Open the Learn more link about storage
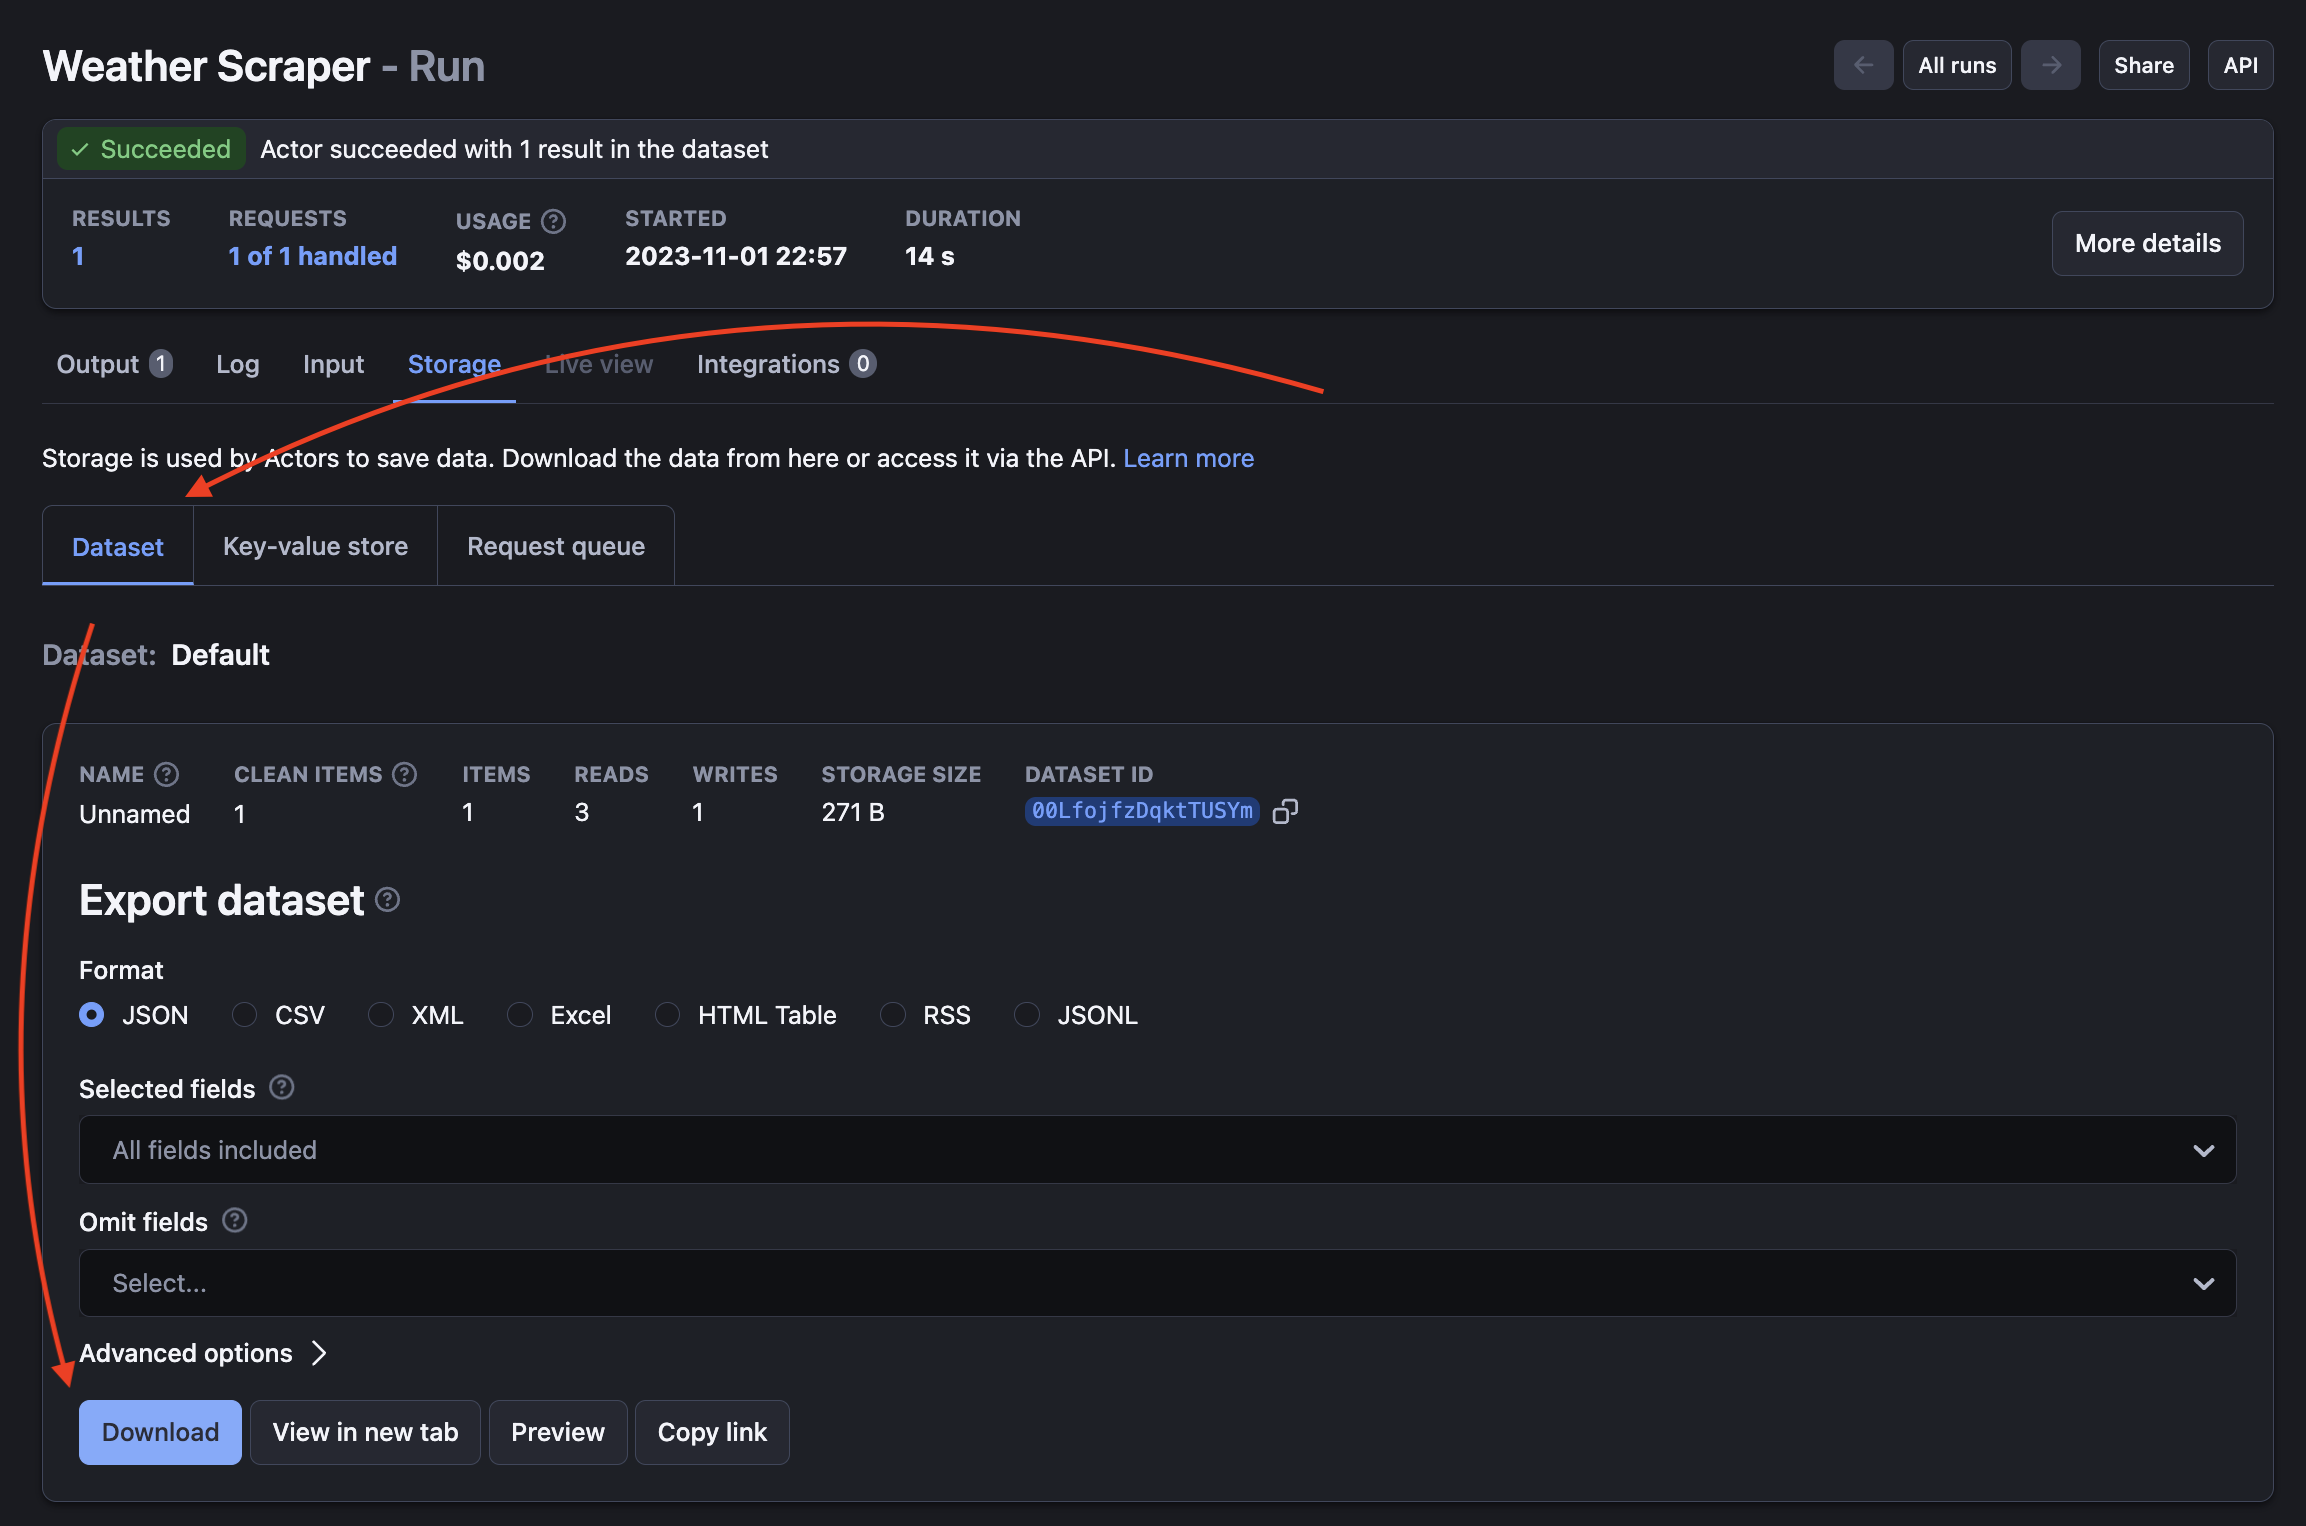 [1188, 457]
